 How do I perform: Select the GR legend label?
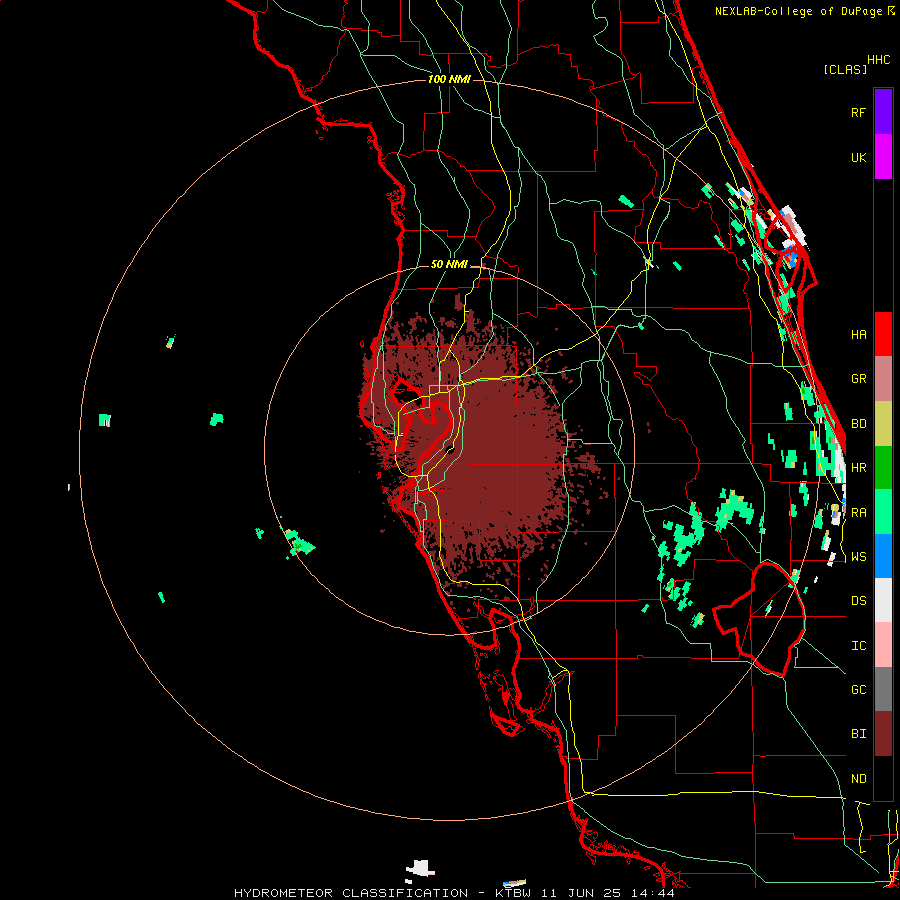[858, 379]
